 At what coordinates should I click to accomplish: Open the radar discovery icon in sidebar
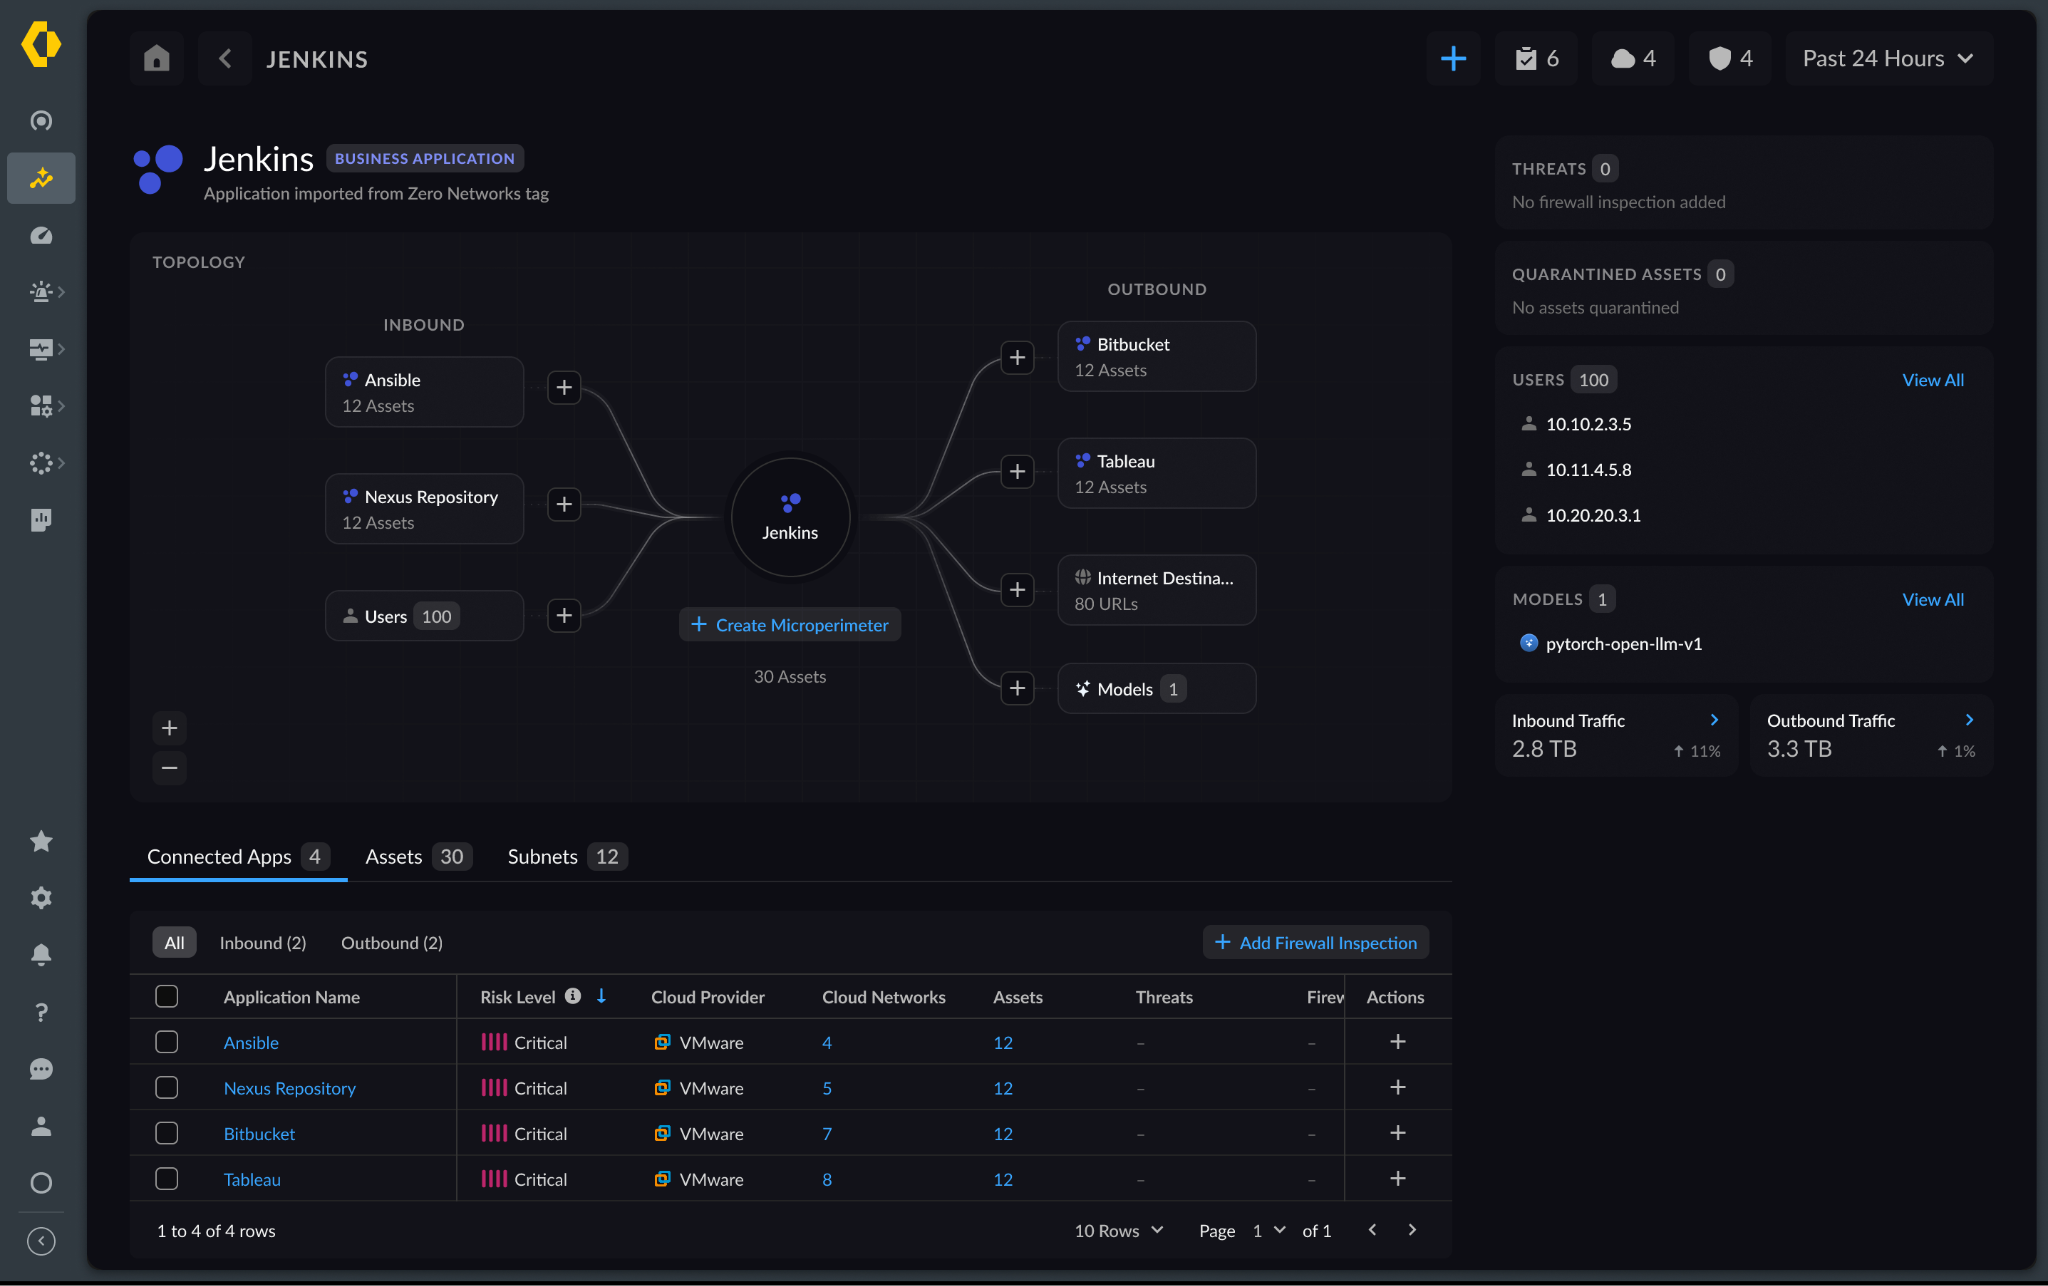(x=41, y=121)
